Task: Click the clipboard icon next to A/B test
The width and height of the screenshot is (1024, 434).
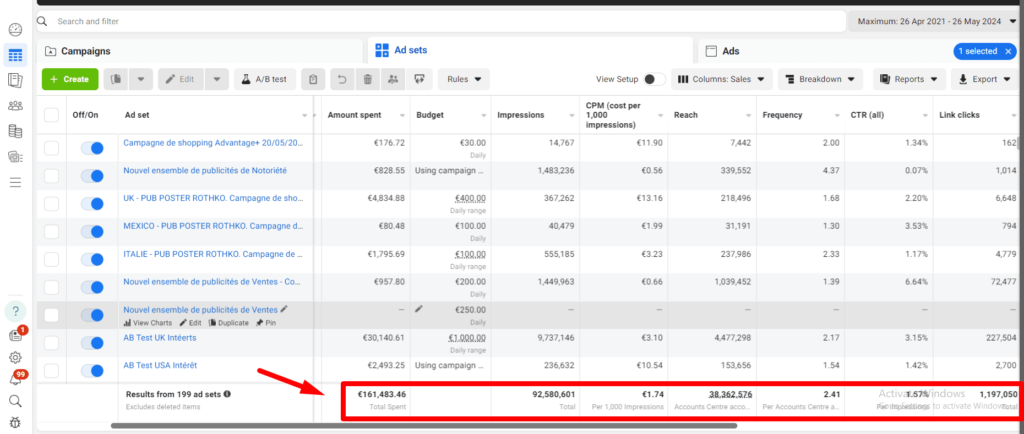Action: (313, 79)
